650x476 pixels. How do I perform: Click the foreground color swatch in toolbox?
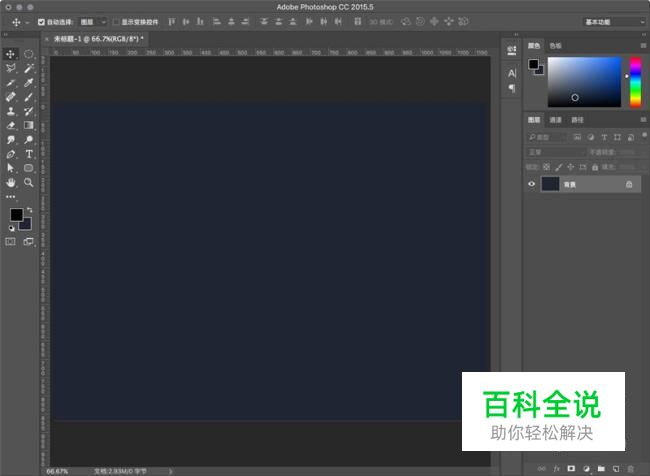pyautogui.click(x=16, y=214)
